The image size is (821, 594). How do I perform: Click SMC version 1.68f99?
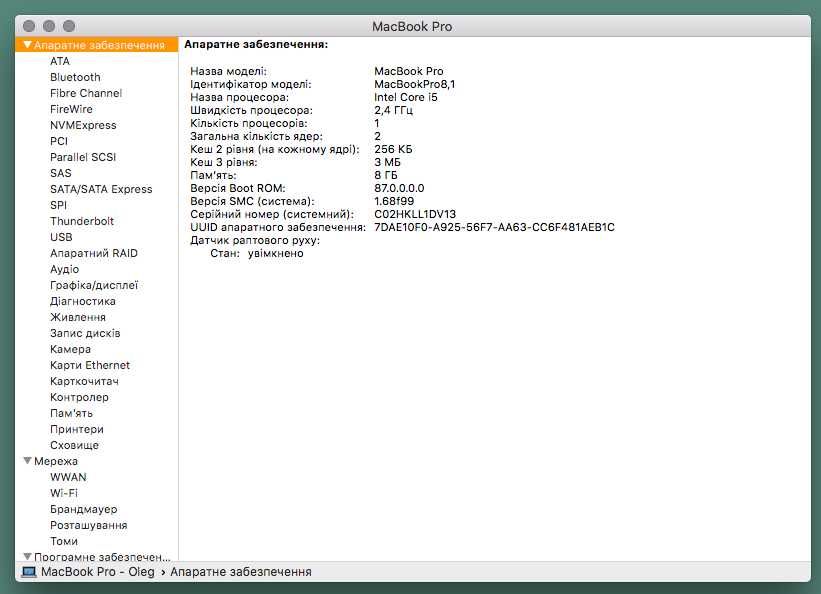(x=394, y=201)
